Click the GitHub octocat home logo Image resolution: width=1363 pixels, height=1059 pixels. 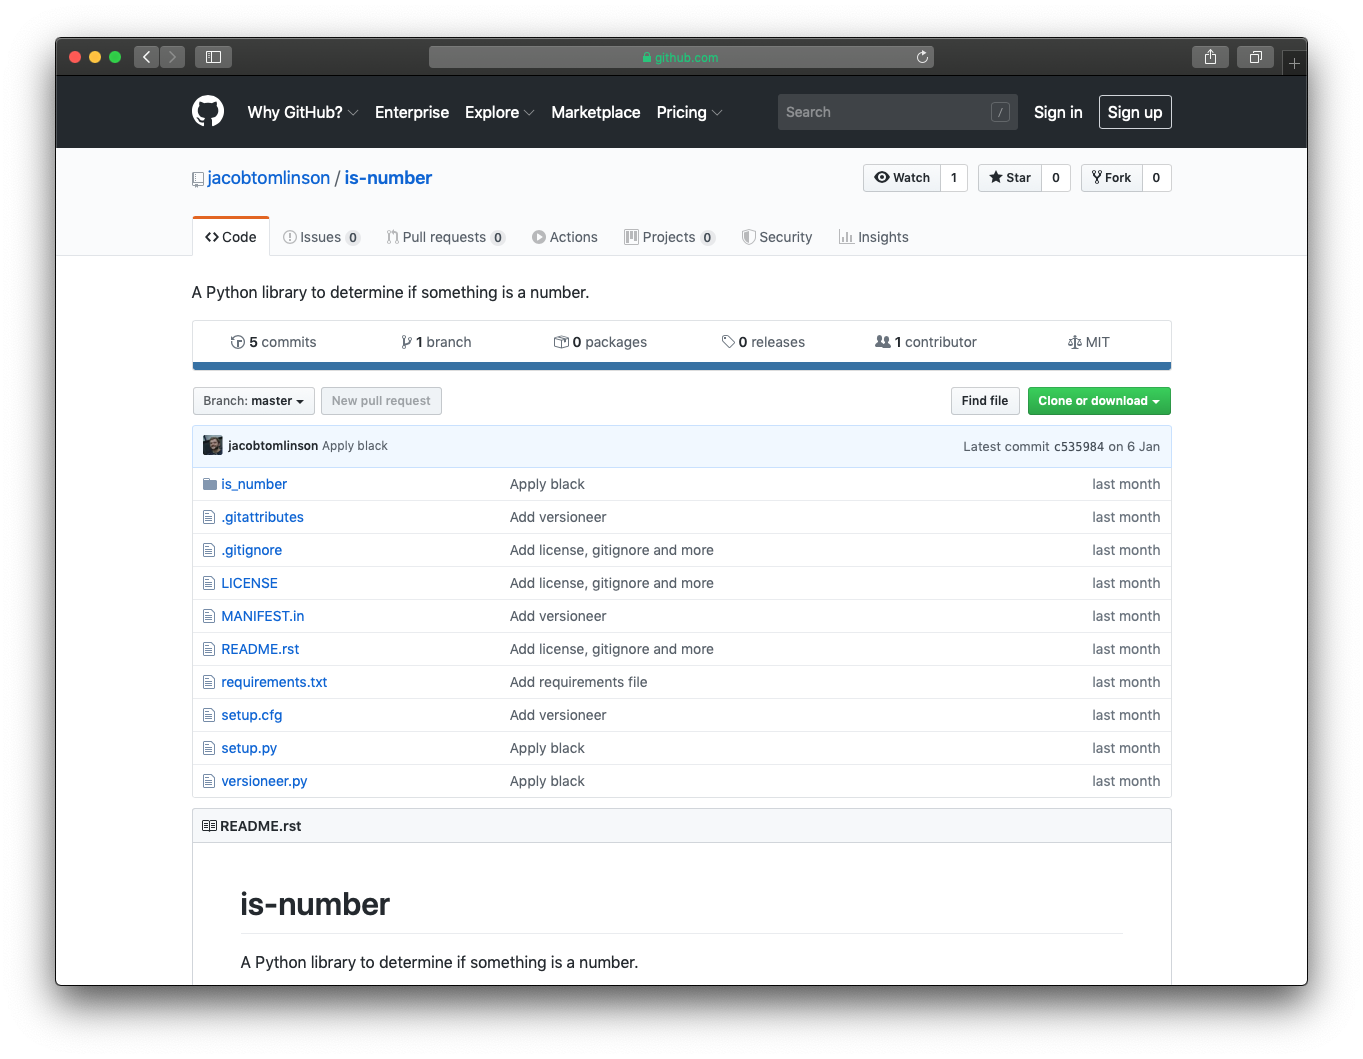[x=208, y=111]
